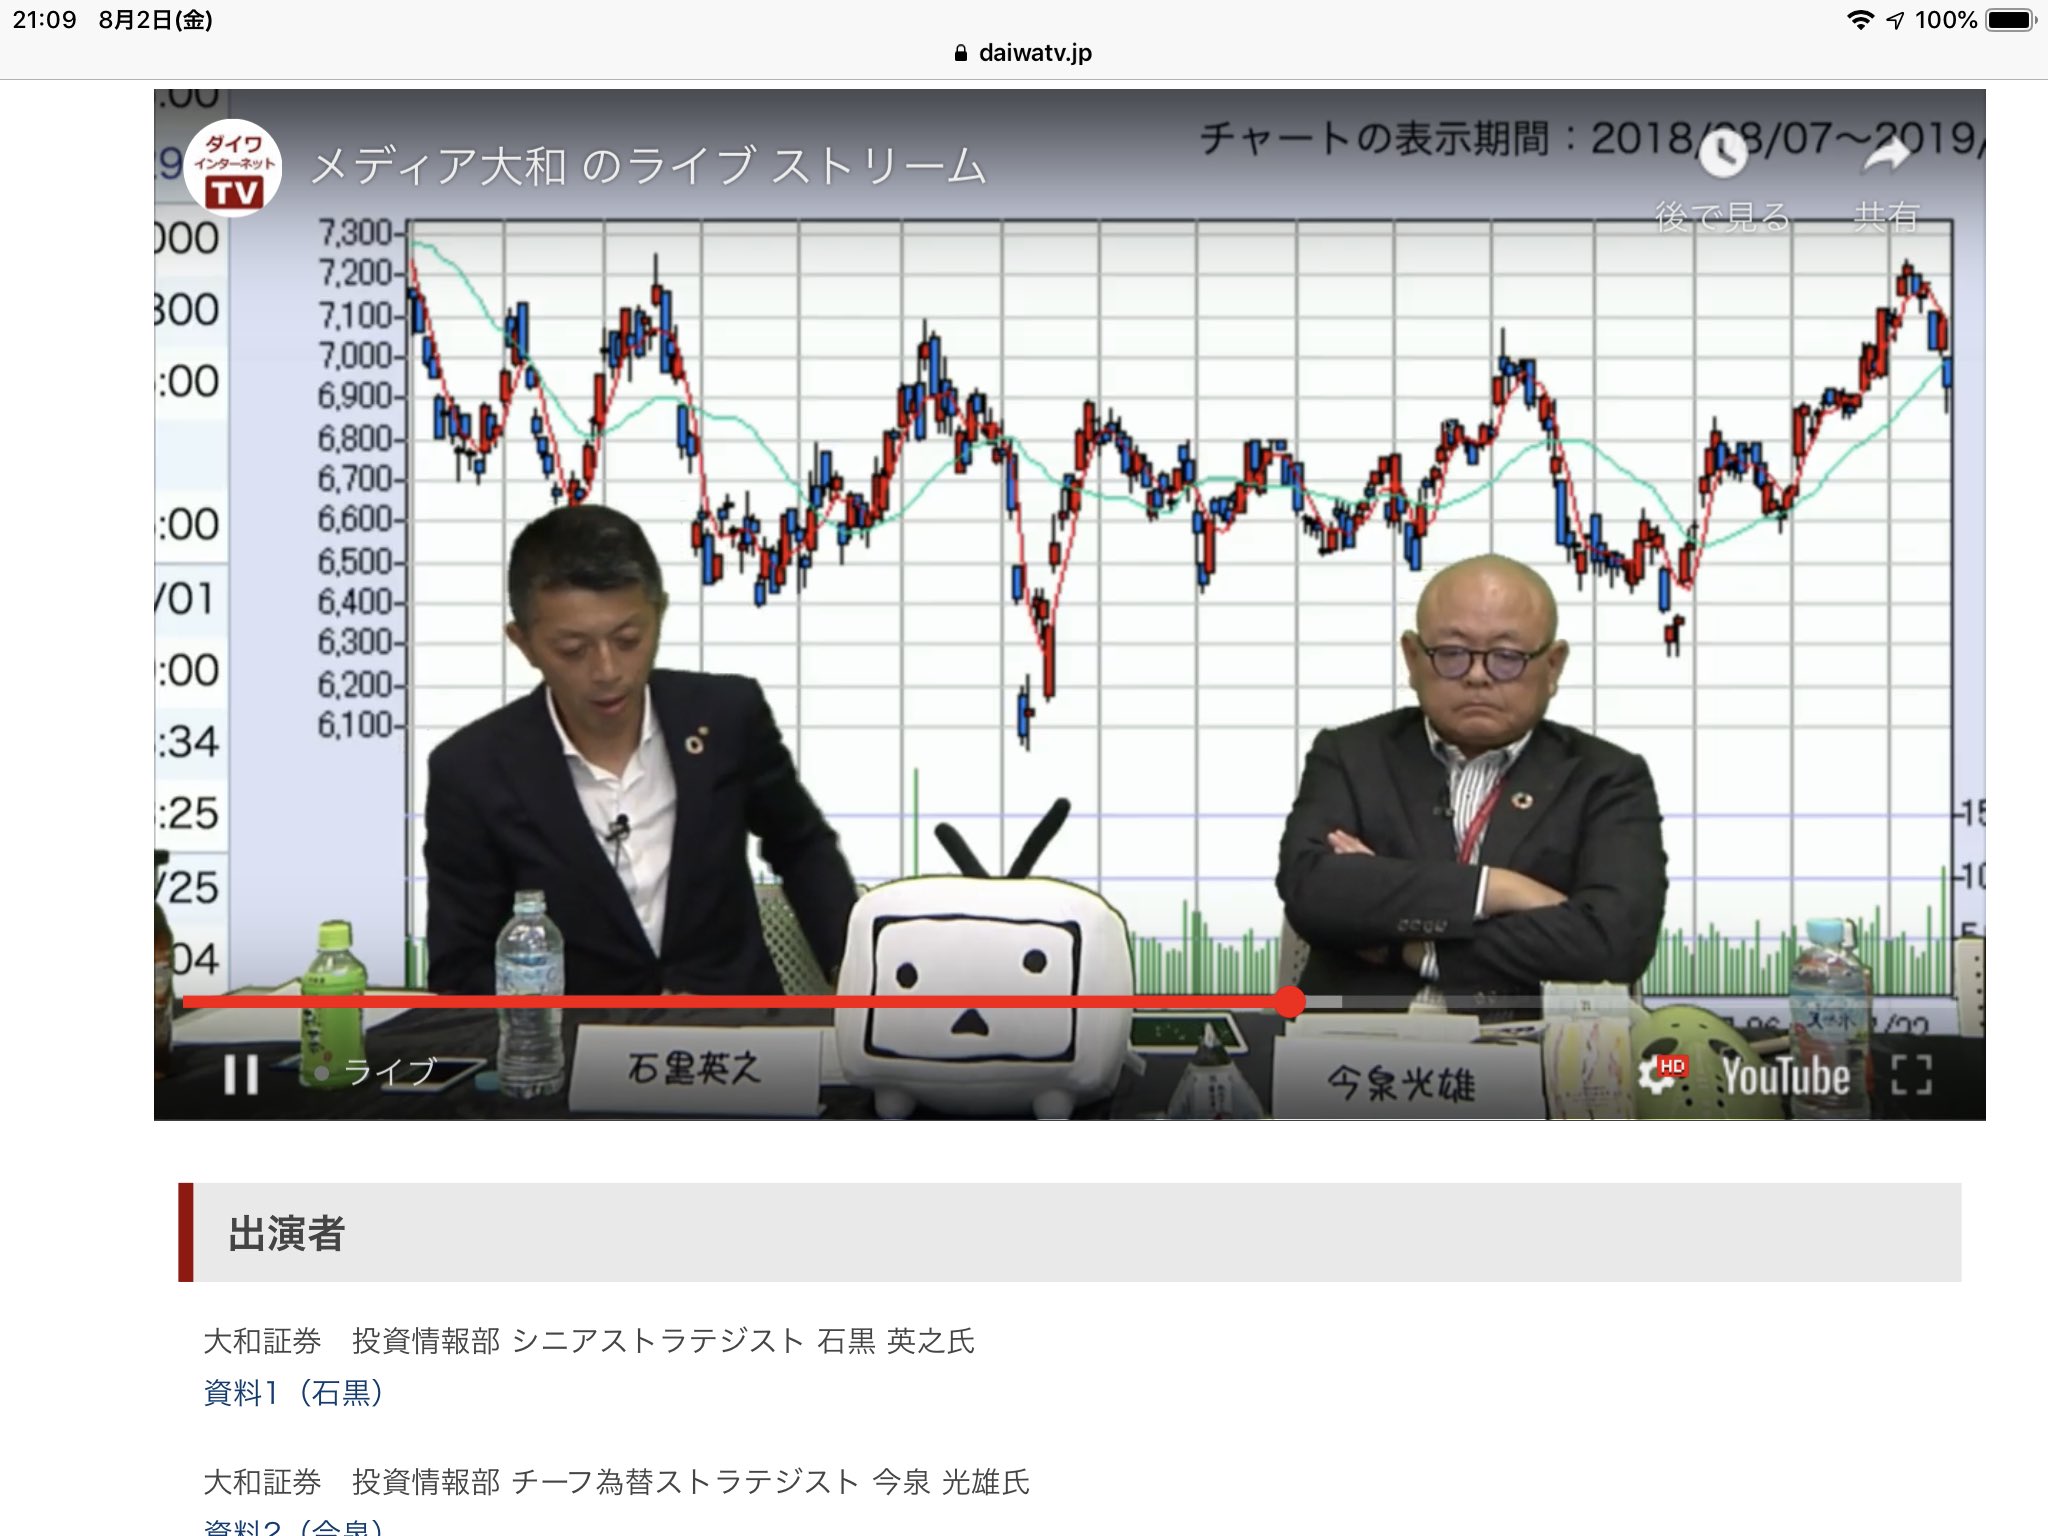Screen dimensions: 2048x1536
Task: Tap the Wi-Fi icon in status bar
Action: (1860, 20)
